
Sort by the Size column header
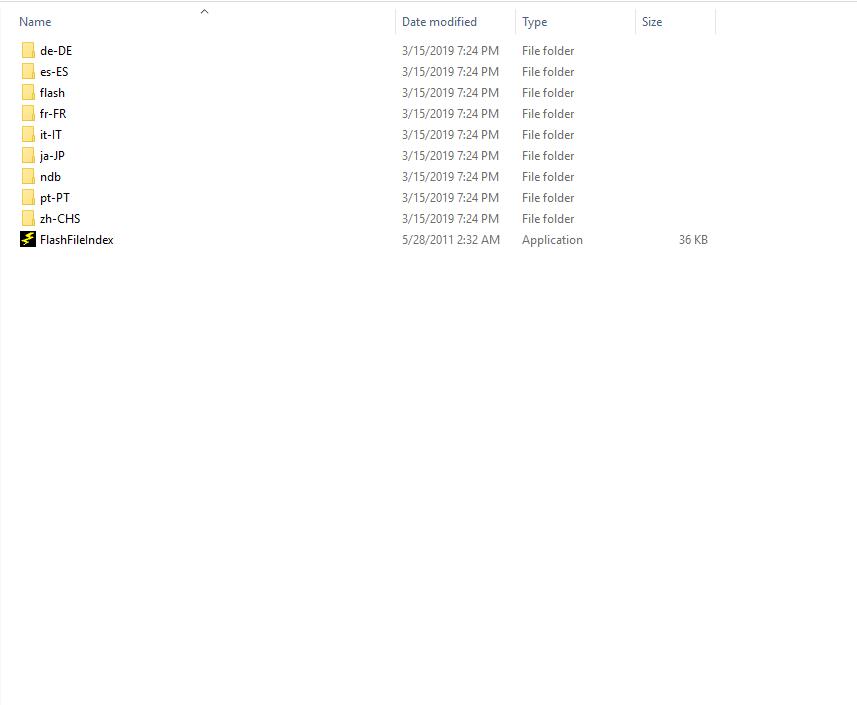[x=651, y=22]
